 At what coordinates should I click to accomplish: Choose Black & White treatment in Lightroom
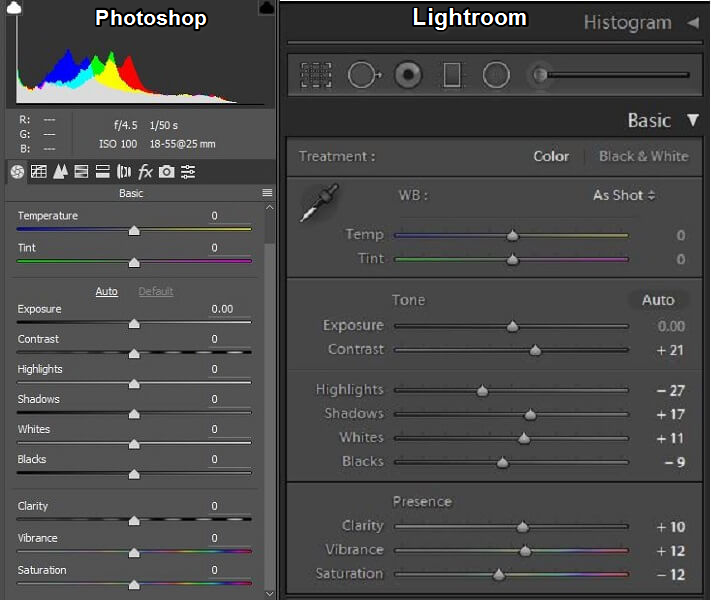[643, 156]
